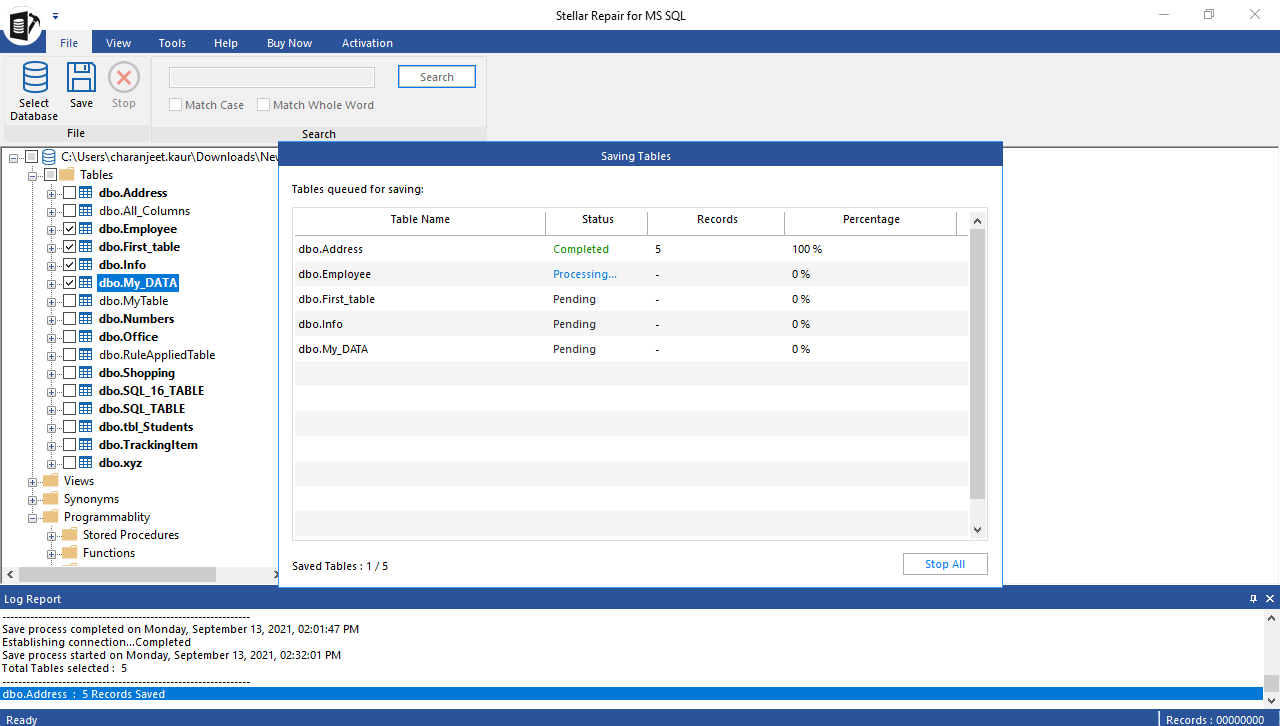Uncheck the dbo.Employee checkbox
1280x726 pixels.
[69, 229]
